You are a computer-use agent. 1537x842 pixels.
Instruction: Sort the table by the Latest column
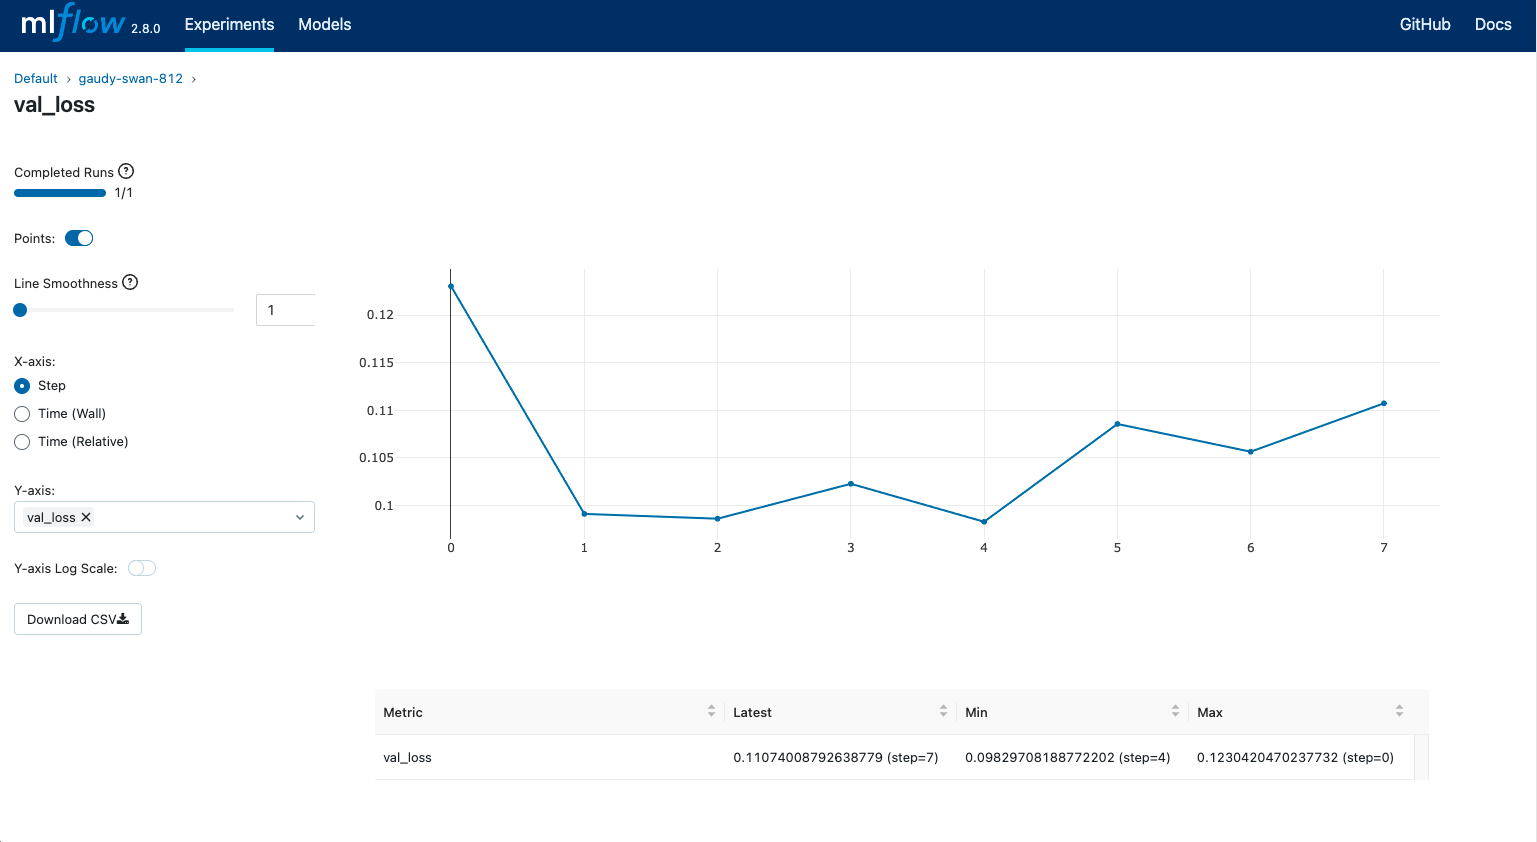click(943, 711)
